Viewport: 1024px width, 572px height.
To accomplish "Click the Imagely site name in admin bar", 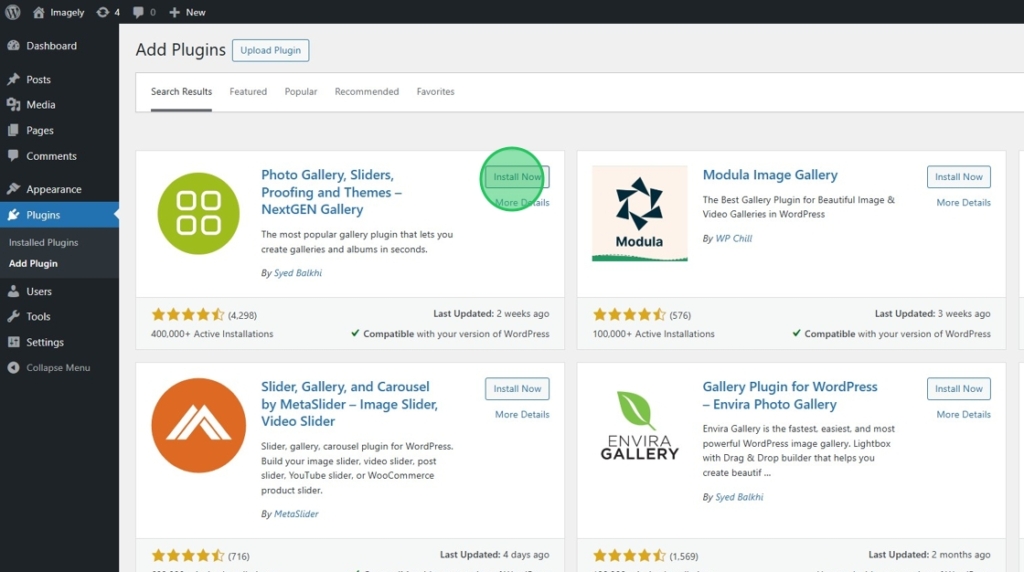I will (x=67, y=12).
